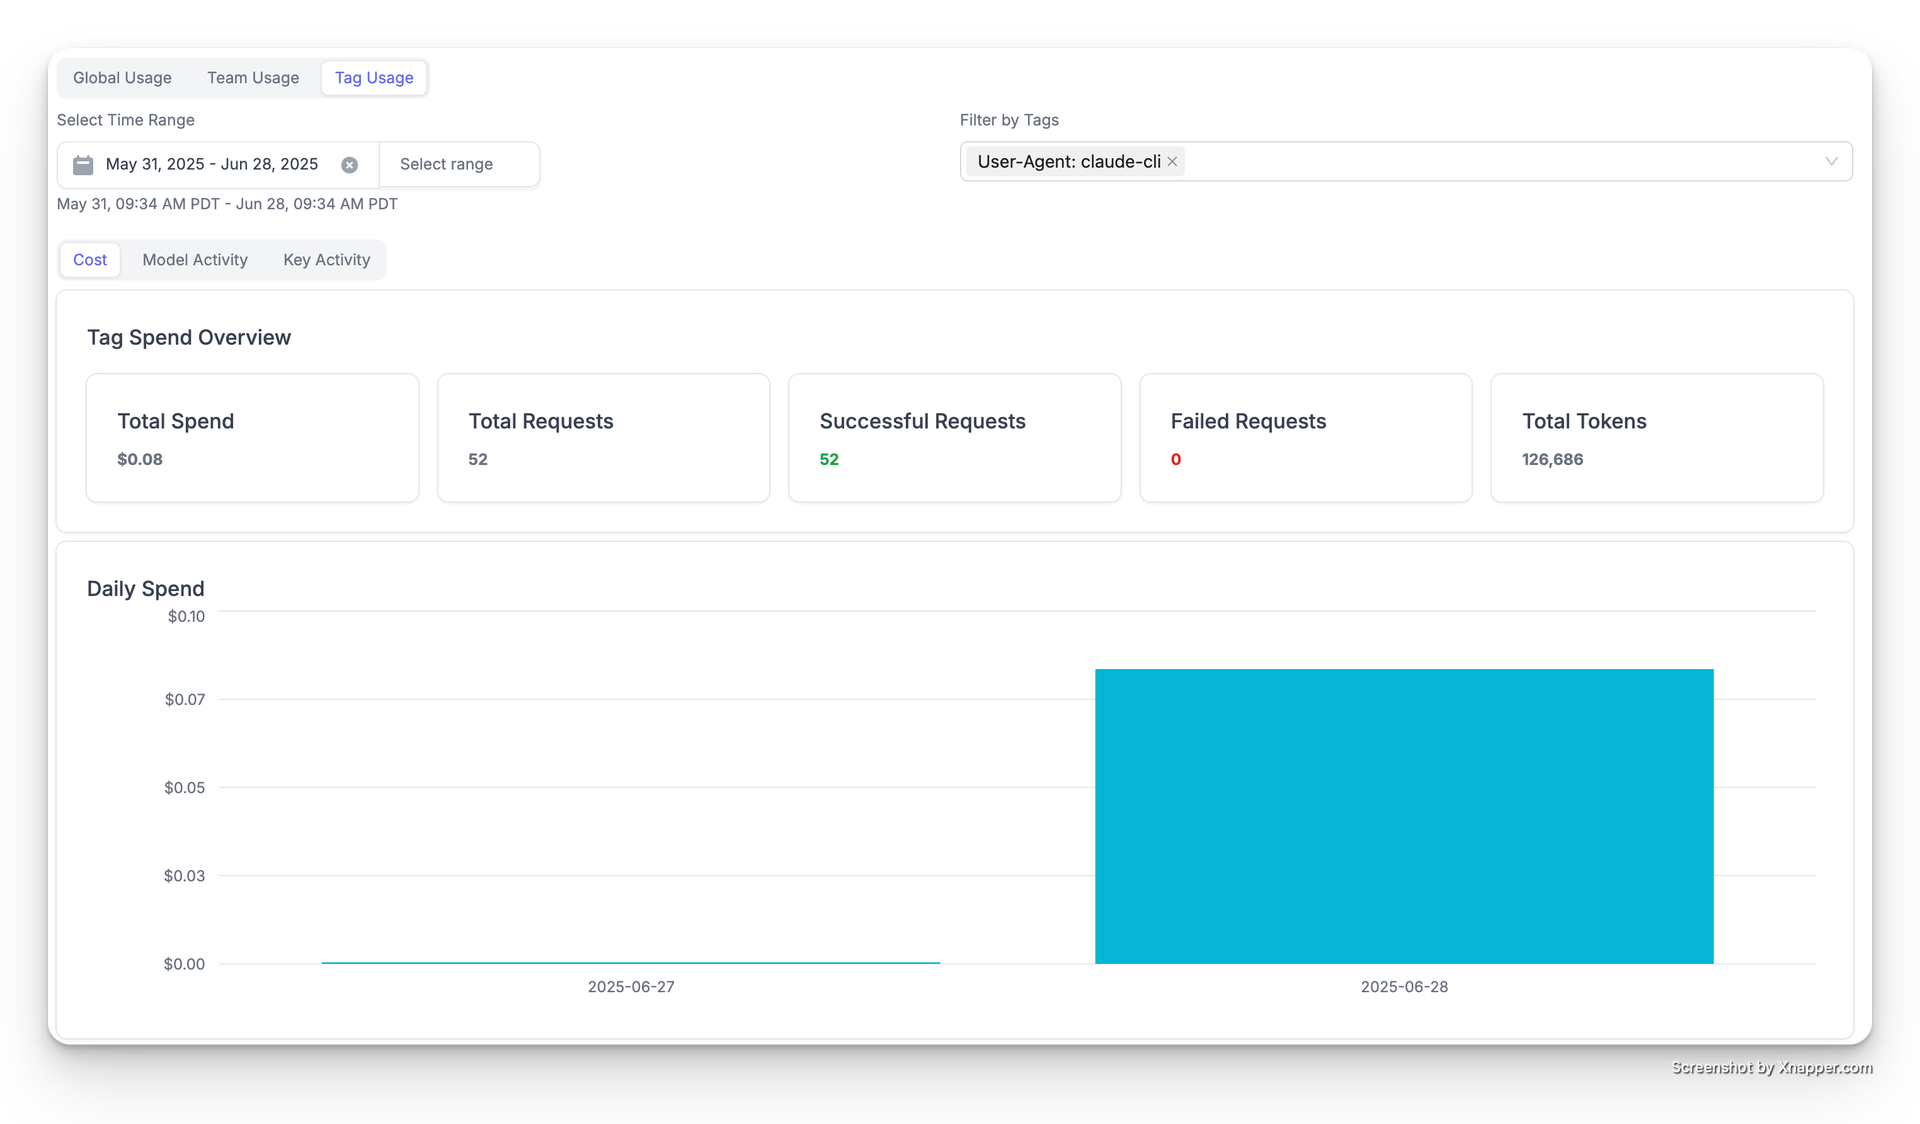Click the date range field showing May 31 - Jun 28
Viewport: 1920px width, 1124px height.
211,164
